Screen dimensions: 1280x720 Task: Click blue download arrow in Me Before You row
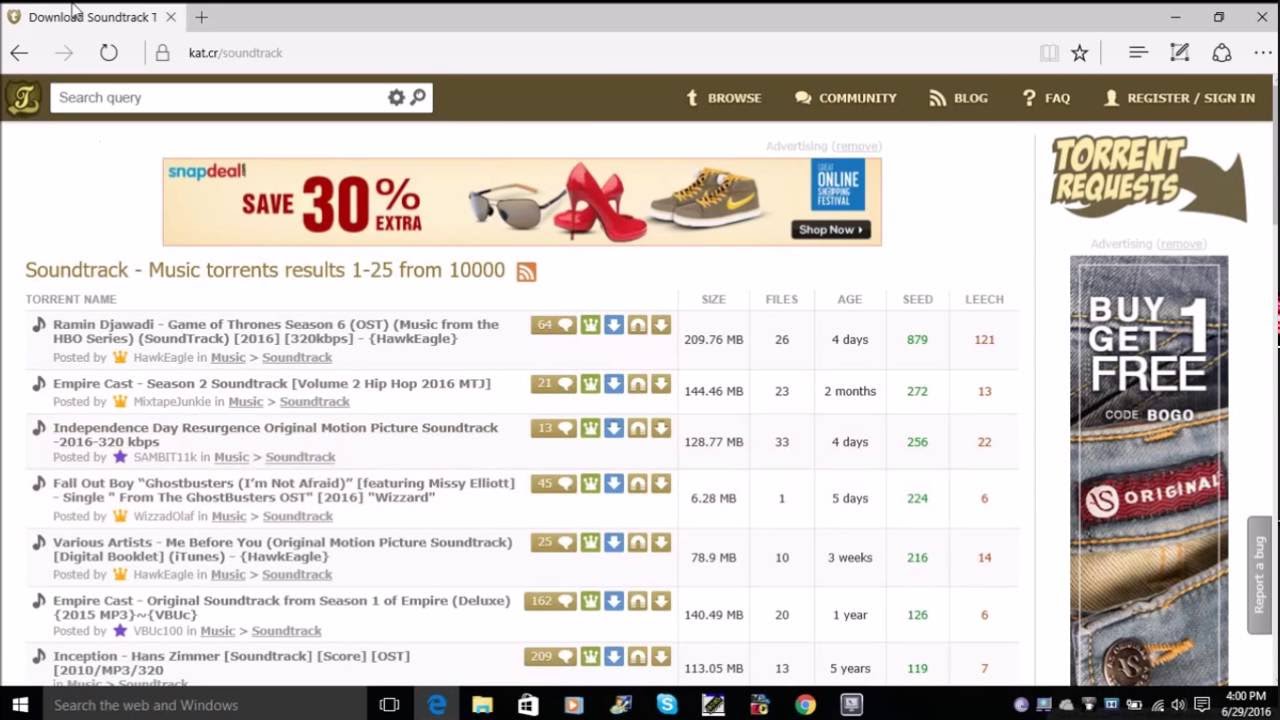coord(614,543)
